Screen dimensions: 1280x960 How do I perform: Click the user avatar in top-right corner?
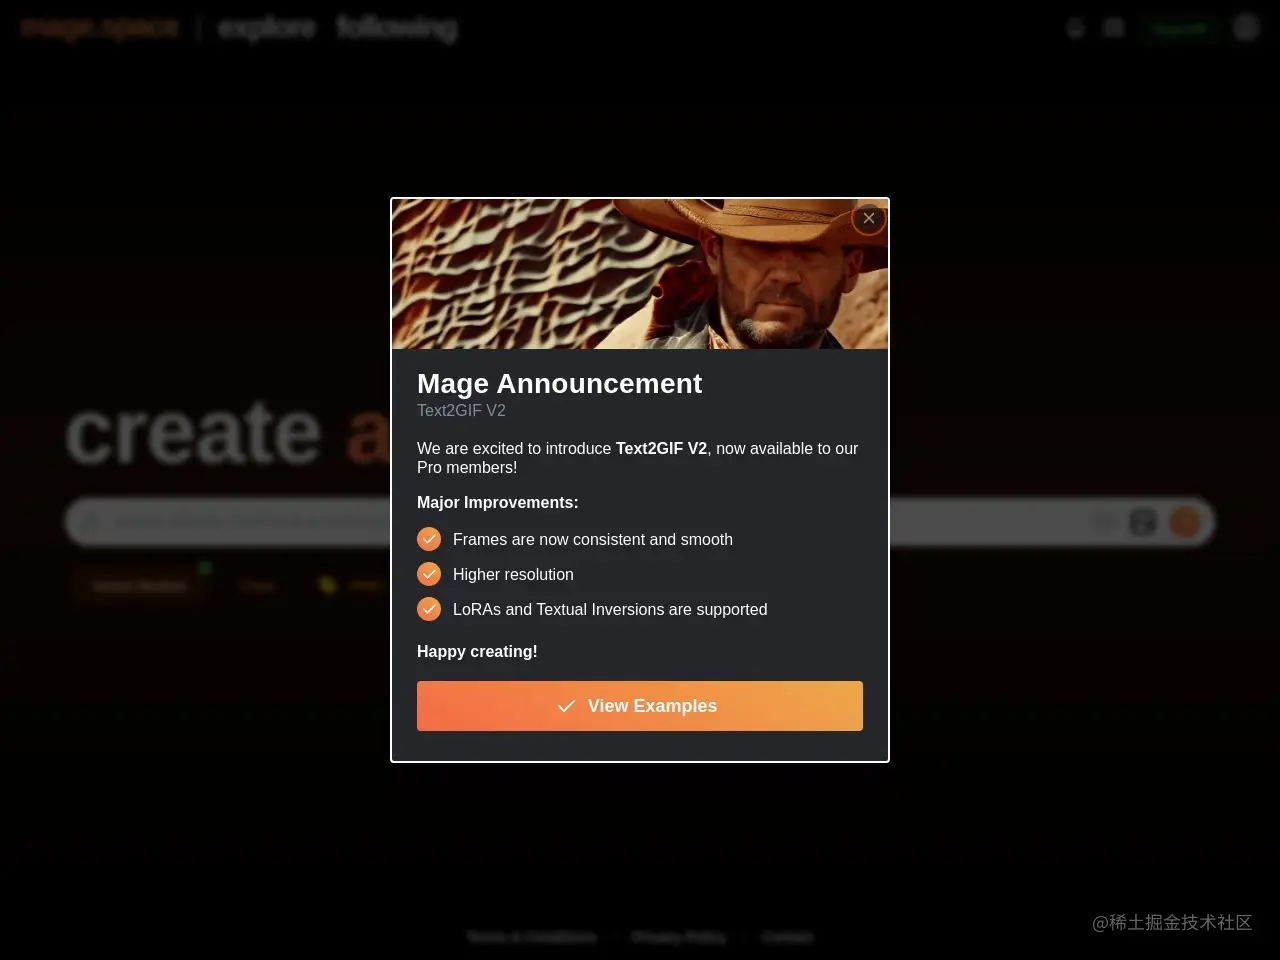[1245, 28]
